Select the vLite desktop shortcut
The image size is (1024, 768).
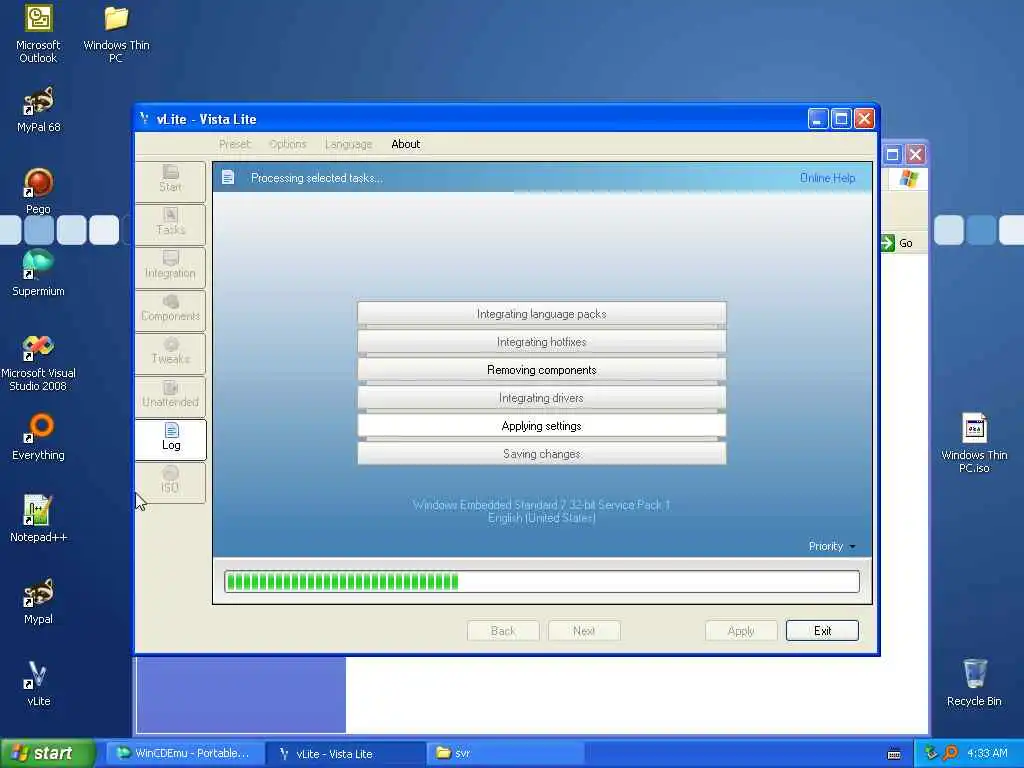point(38,684)
